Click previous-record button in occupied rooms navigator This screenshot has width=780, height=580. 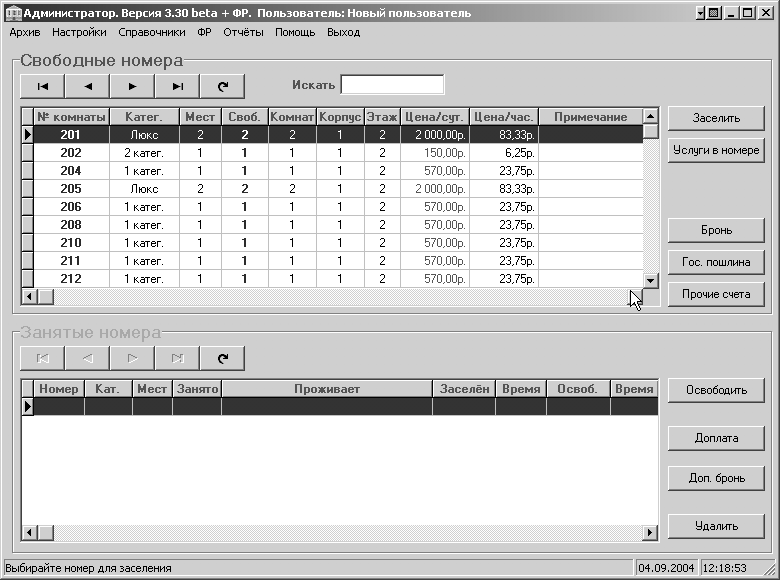[x=87, y=358]
